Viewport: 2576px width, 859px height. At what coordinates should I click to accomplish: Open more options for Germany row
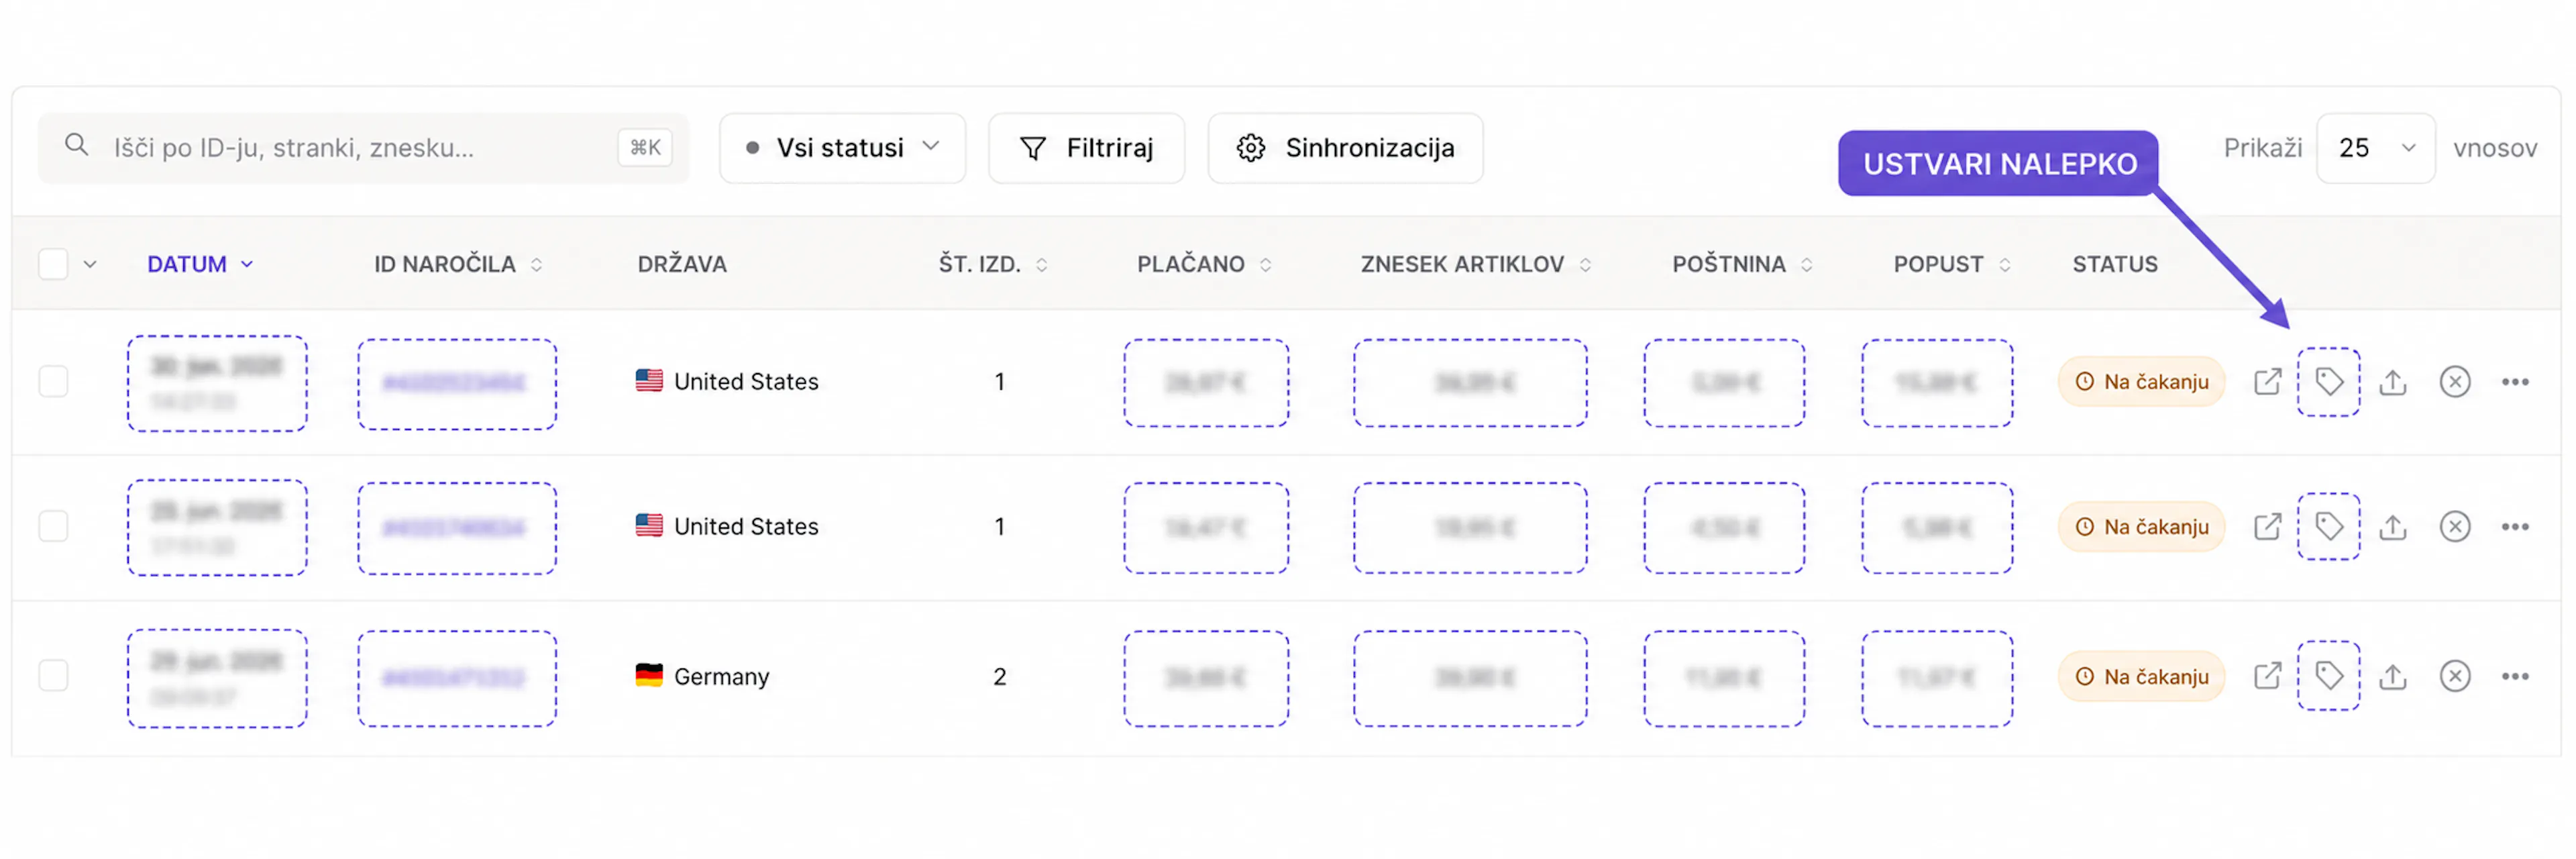pos(2515,676)
